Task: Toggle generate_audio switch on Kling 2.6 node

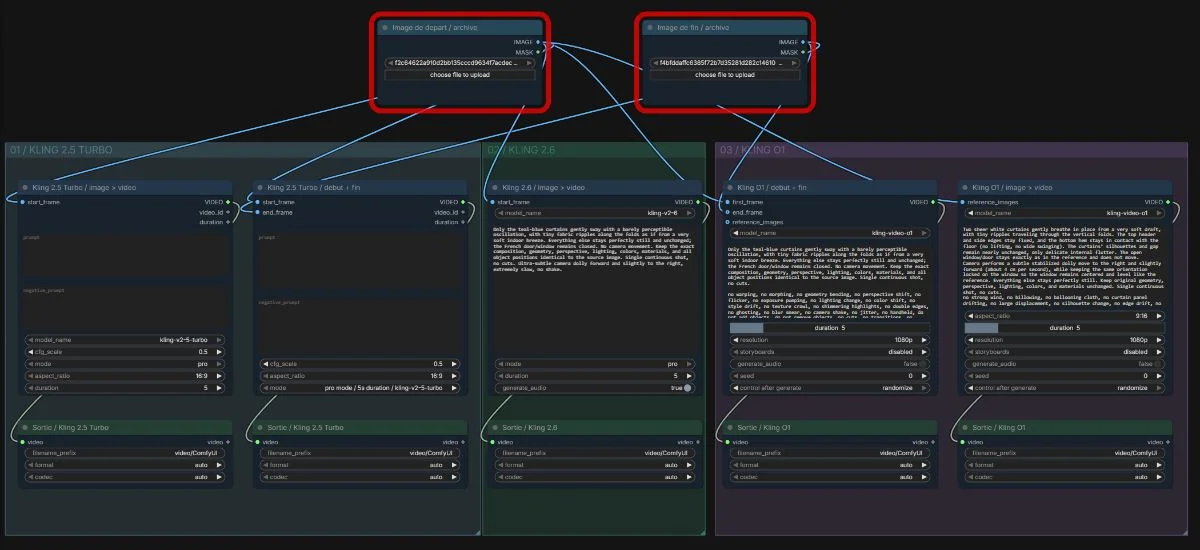Action: pos(688,388)
